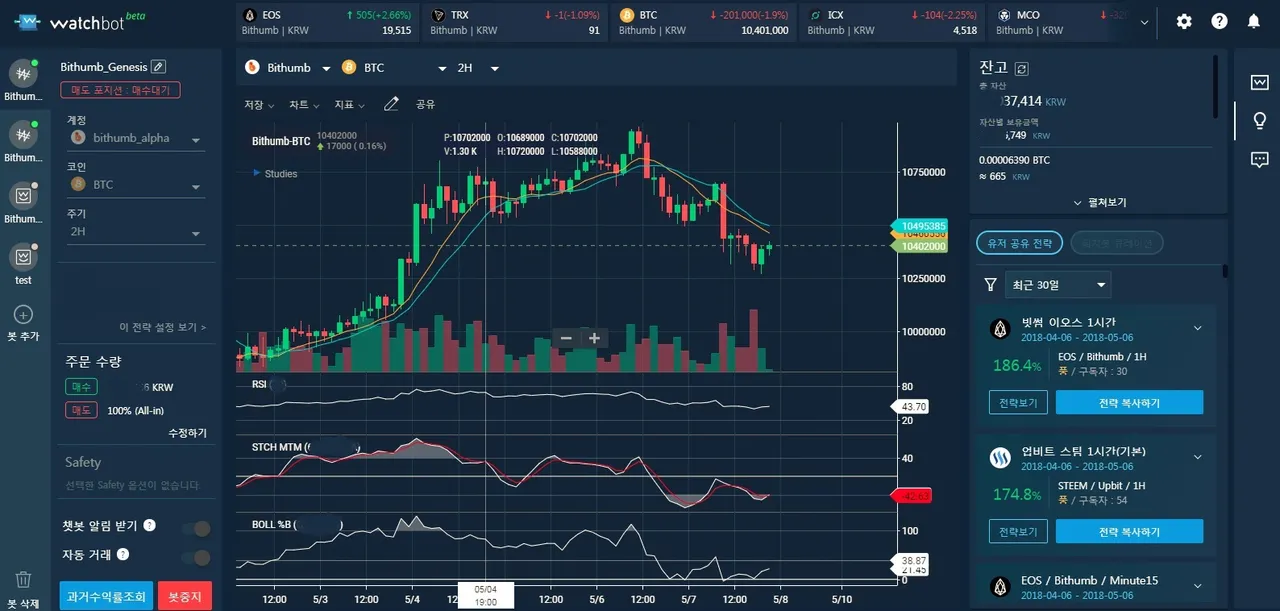
Task: Click the BTC coin icon in chart header
Action: 349,68
